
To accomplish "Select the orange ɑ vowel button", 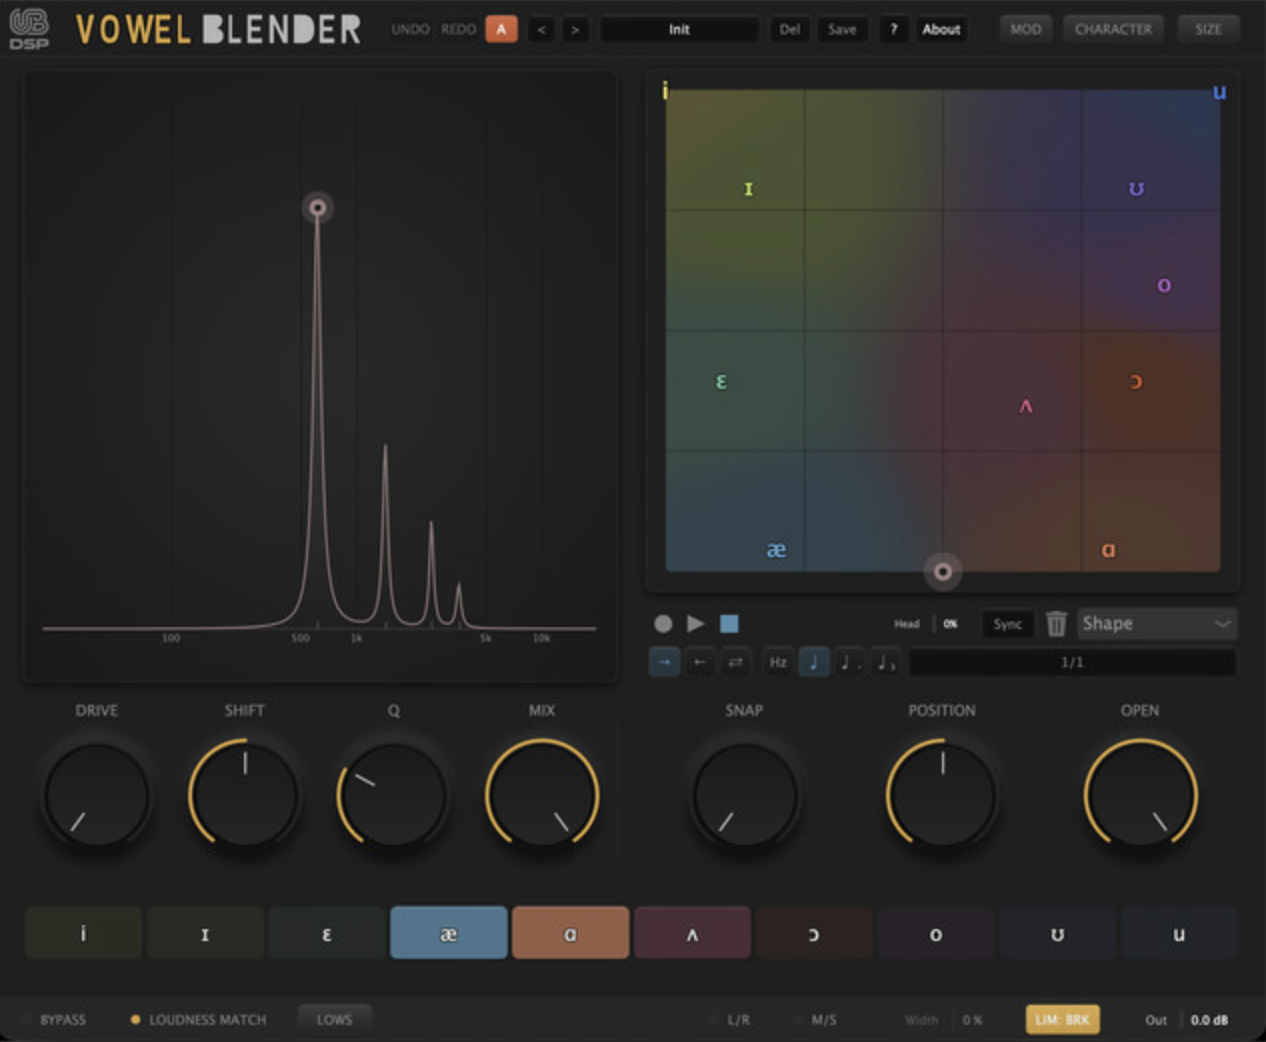I will coord(570,933).
